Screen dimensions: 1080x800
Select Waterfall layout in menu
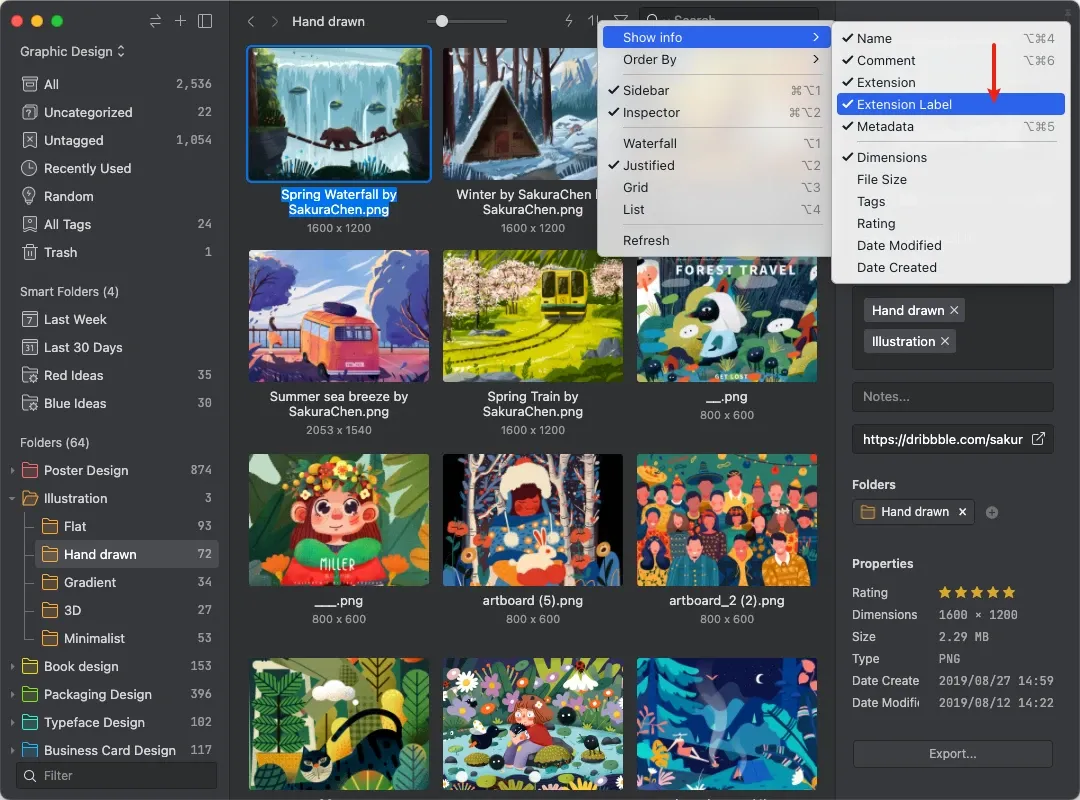[x=714, y=143]
